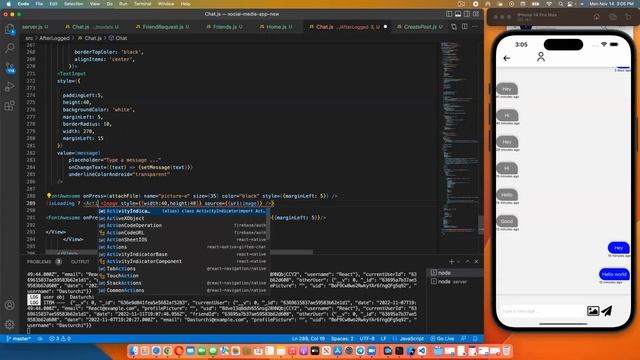This screenshot has width=640, height=360.
Task: Toggle secondary sidebar layout icon
Action: coord(467,14)
